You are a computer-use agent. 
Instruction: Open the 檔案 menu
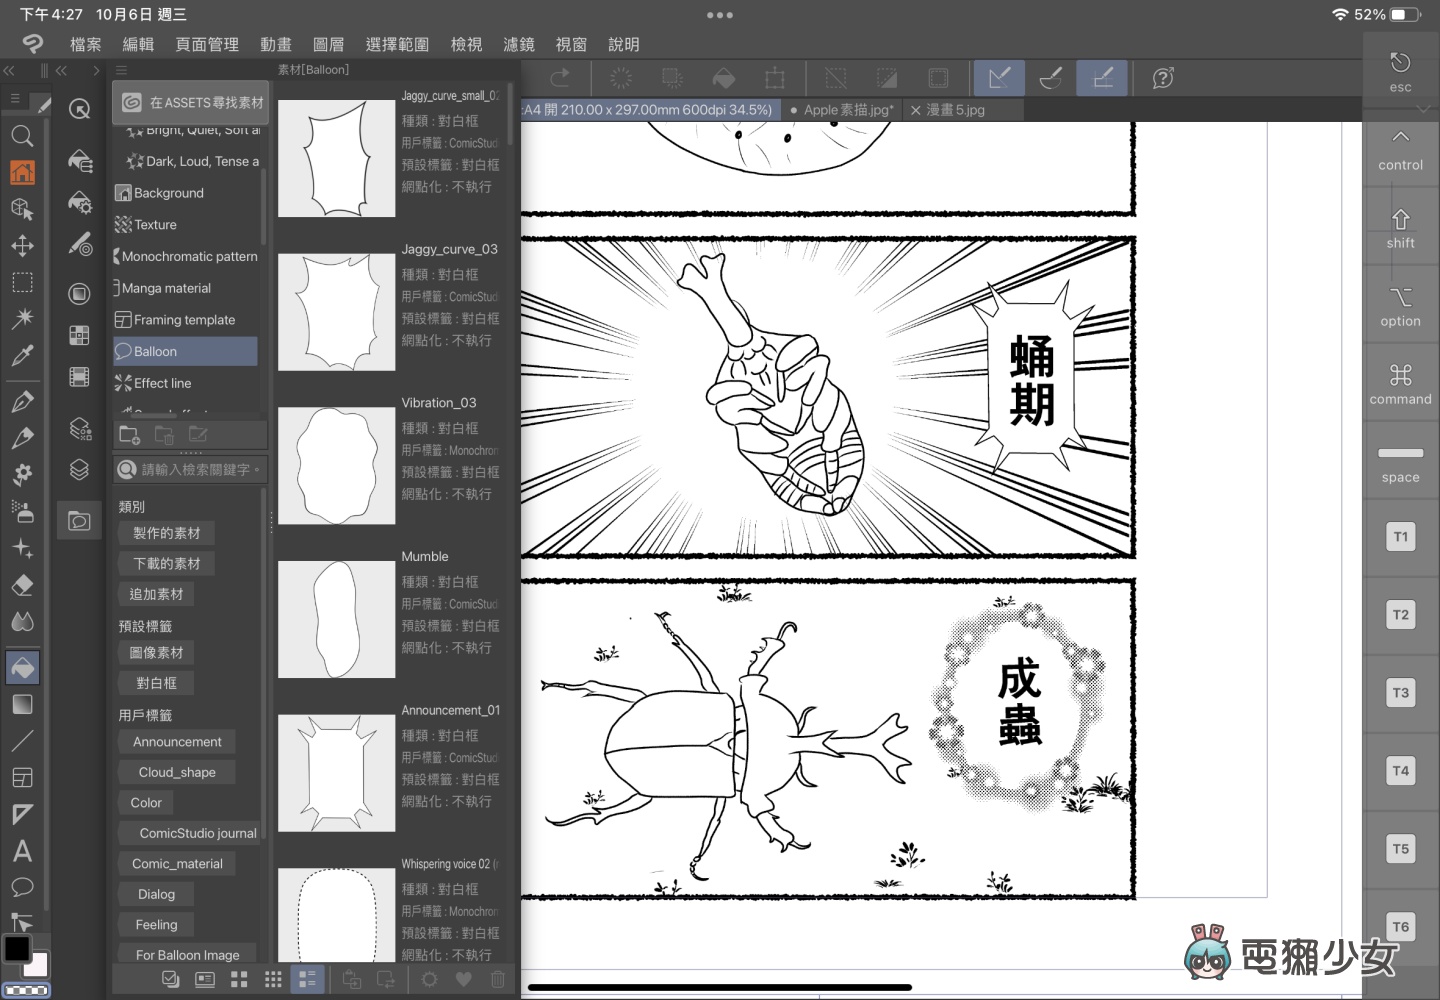point(86,44)
